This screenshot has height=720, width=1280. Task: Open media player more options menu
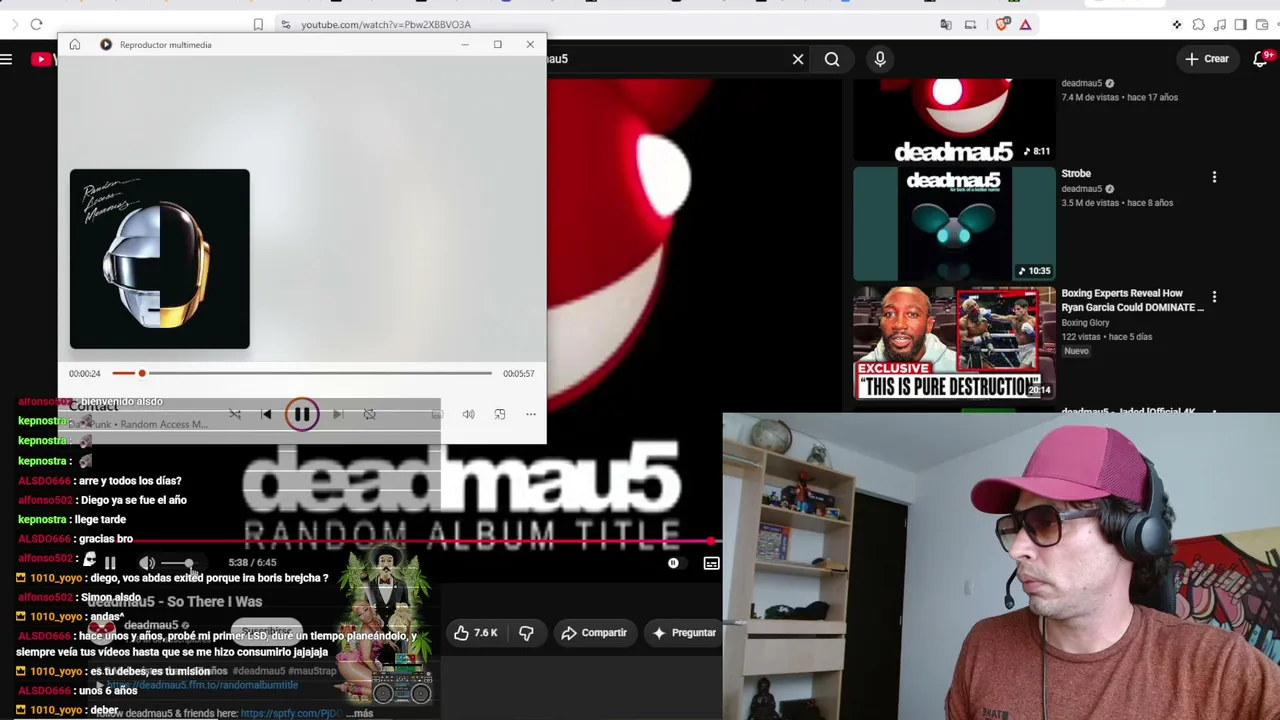pos(531,414)
